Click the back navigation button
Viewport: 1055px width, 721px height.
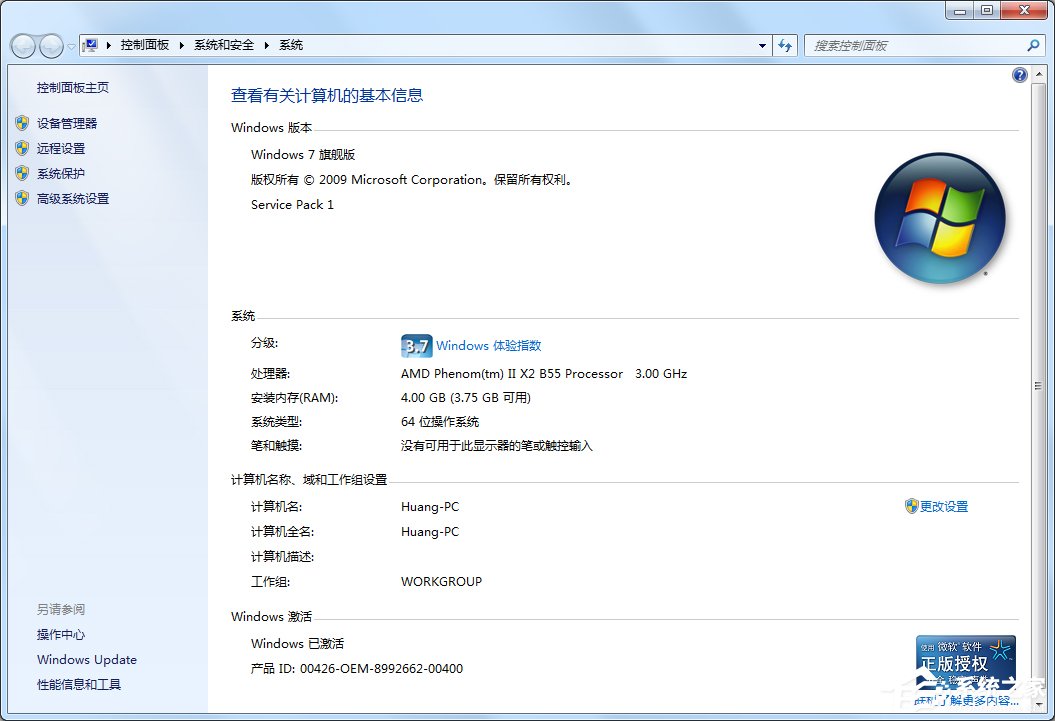pyautogui.click(x=22, y=46)
